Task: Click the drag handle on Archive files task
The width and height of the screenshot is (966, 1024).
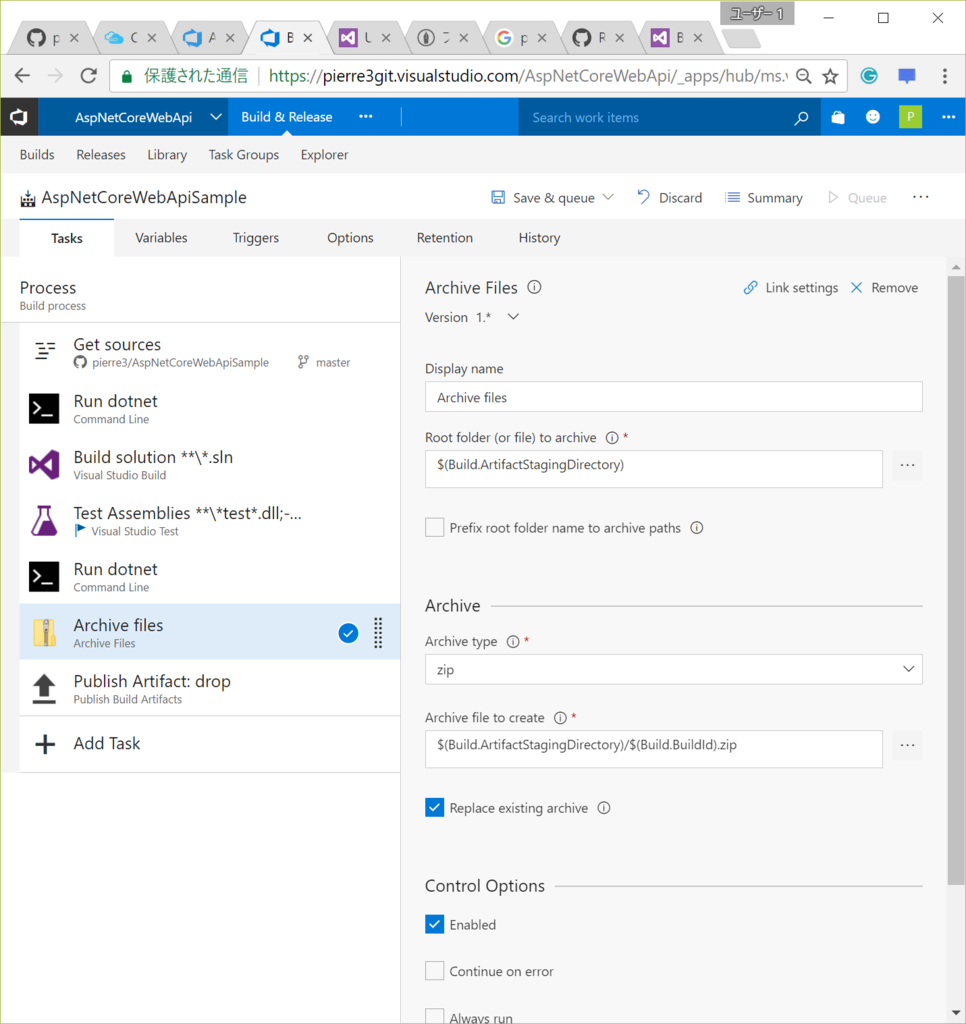Action: coord(378,632)
